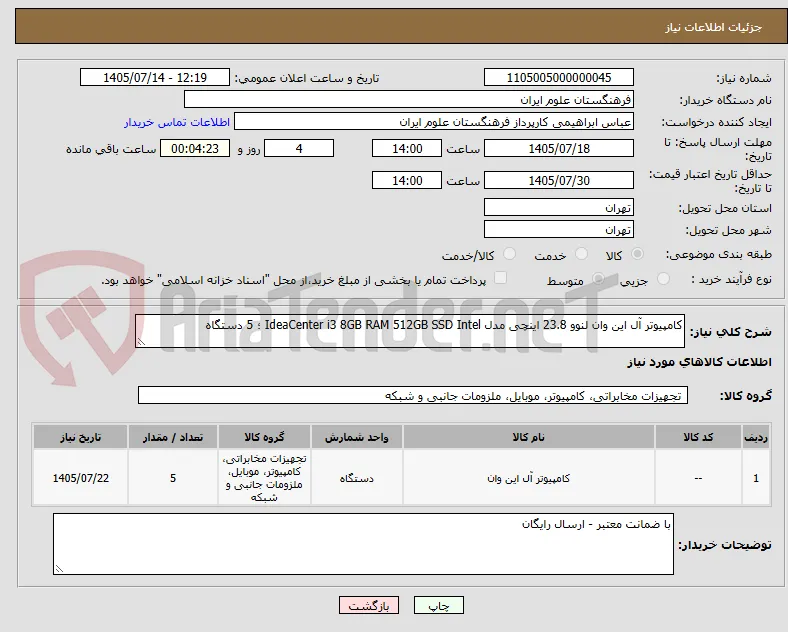Click the بازگشت back button
Screen dimensions: 788x632
[x=369, y=605]
